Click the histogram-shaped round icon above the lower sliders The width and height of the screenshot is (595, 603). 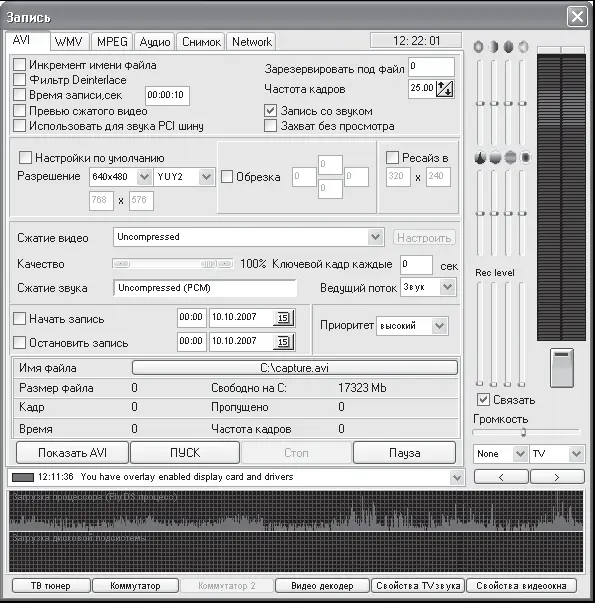[x=480, y=157]
